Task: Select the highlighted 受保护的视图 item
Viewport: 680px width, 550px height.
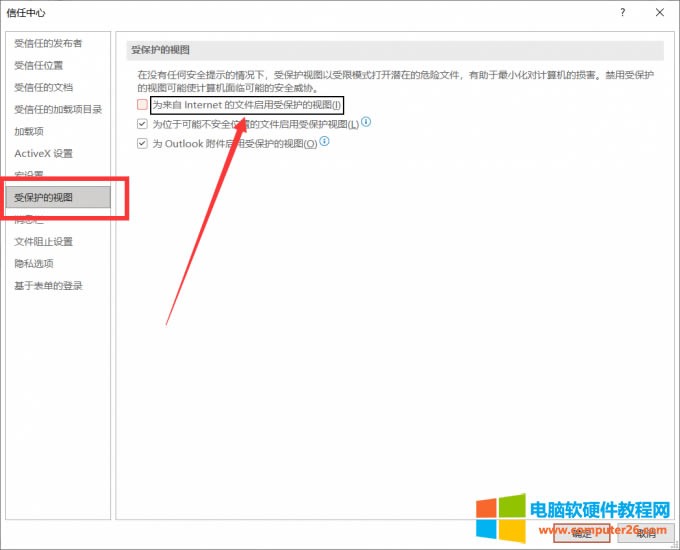Action: (43, 197)
